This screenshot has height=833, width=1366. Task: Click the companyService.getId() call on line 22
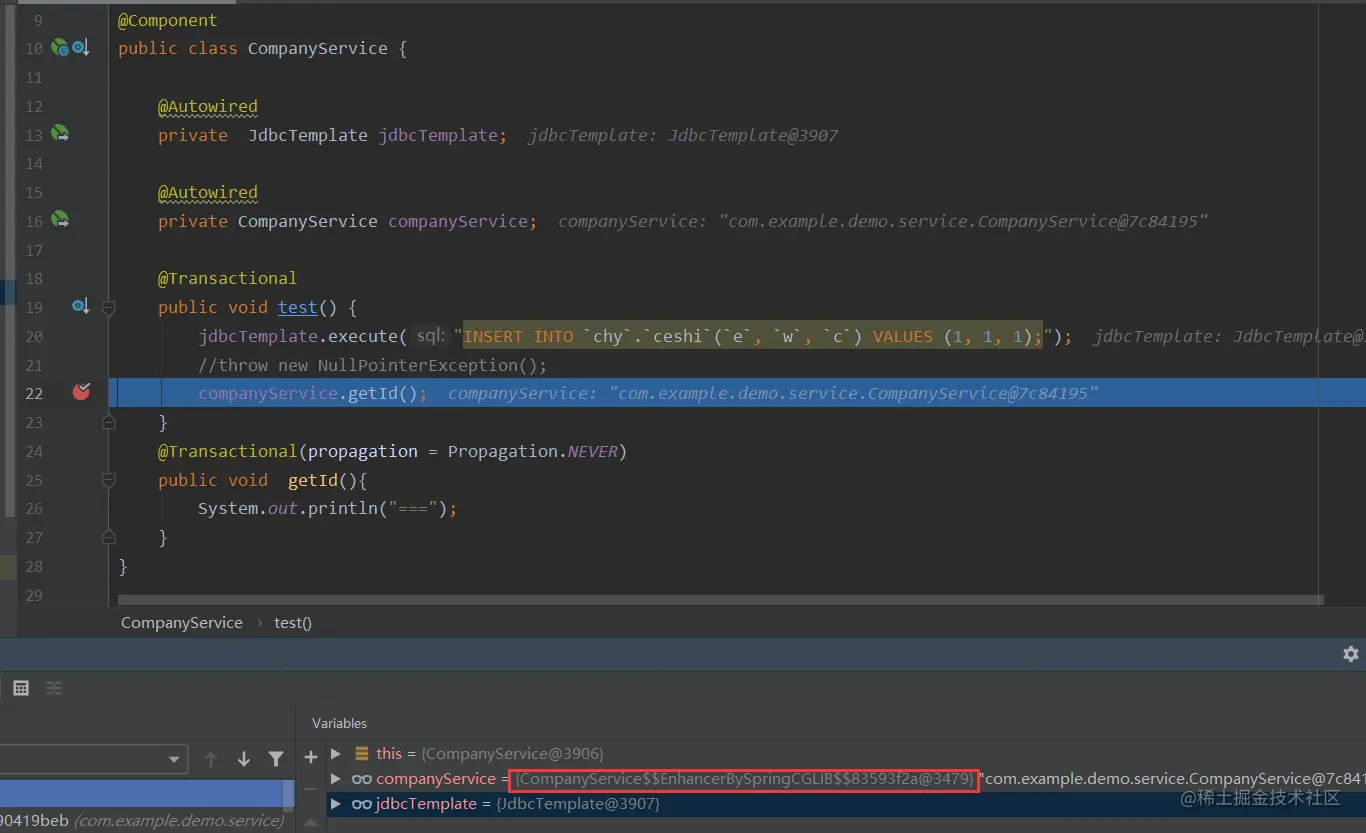(x=307, y=393)
